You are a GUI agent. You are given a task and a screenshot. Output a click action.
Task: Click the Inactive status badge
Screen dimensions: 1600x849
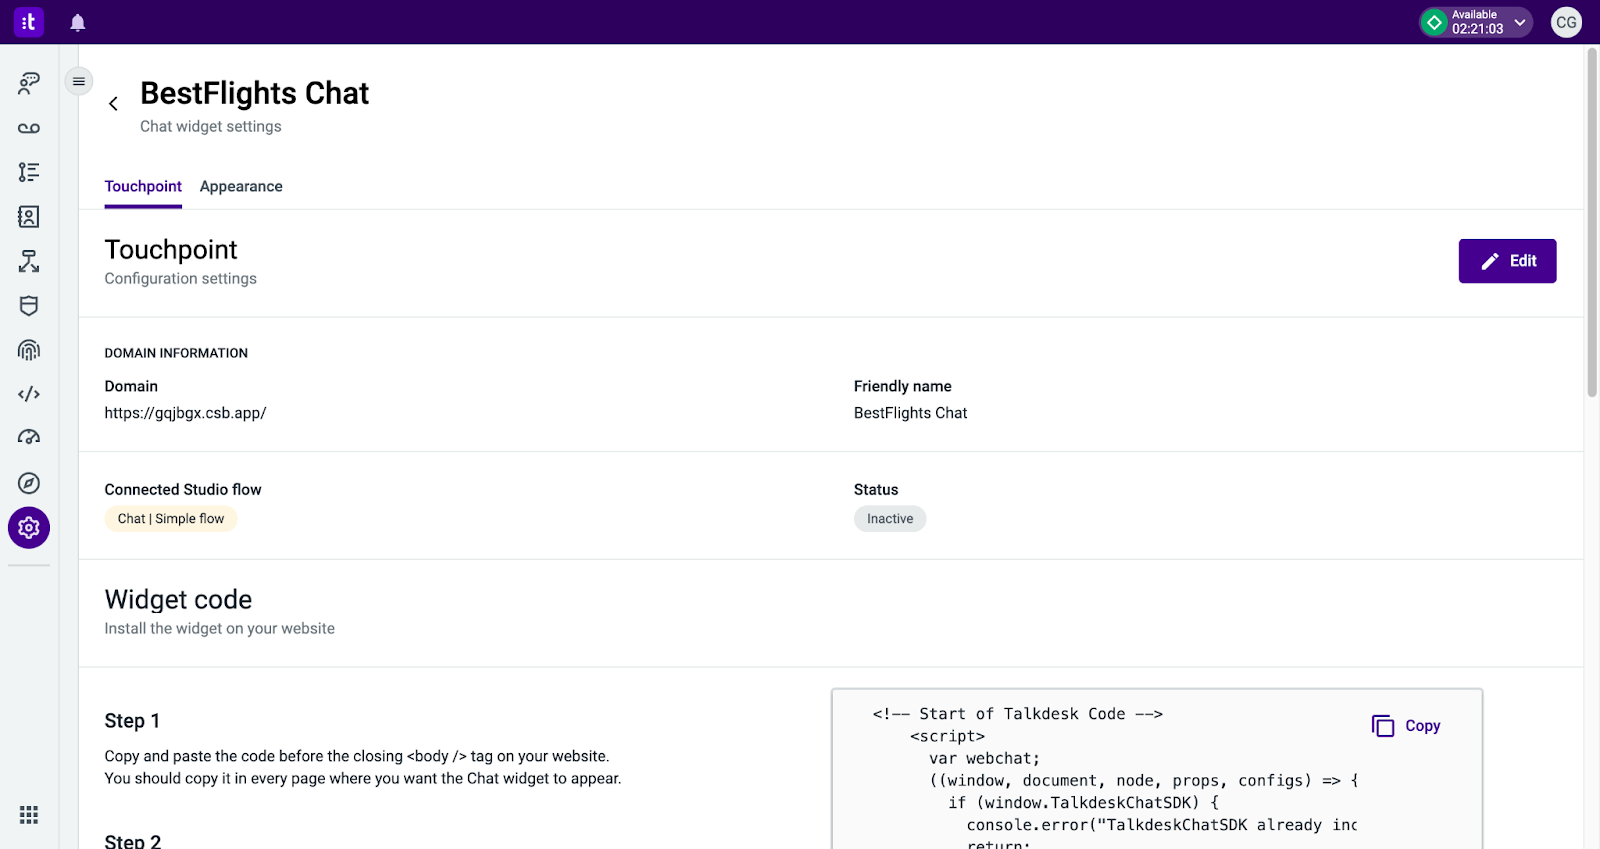pyautogui.click(x=890, y=519)
